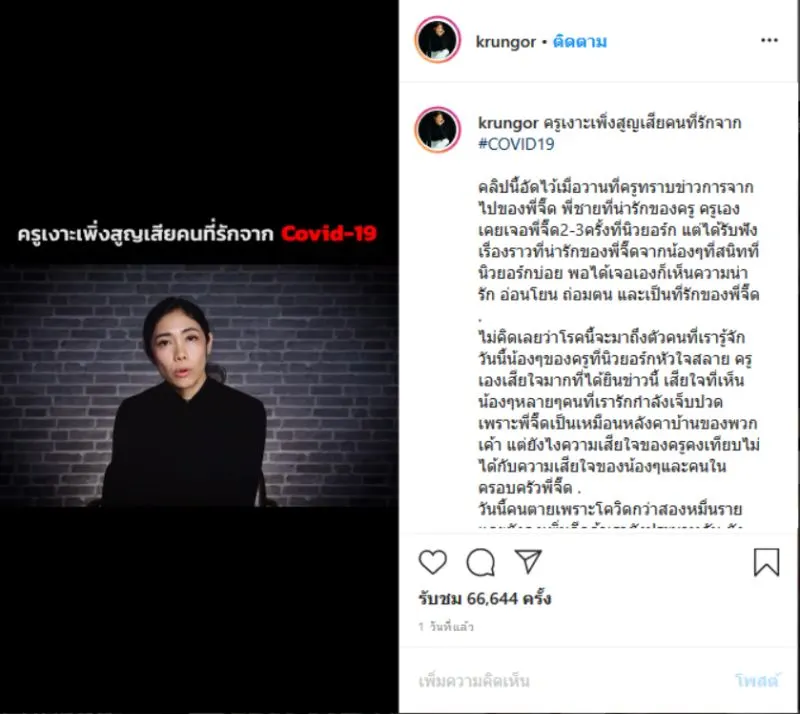Screen dimensions: 800x714
Task: Click the black area above the video title
Action: [x=198, y=107]
